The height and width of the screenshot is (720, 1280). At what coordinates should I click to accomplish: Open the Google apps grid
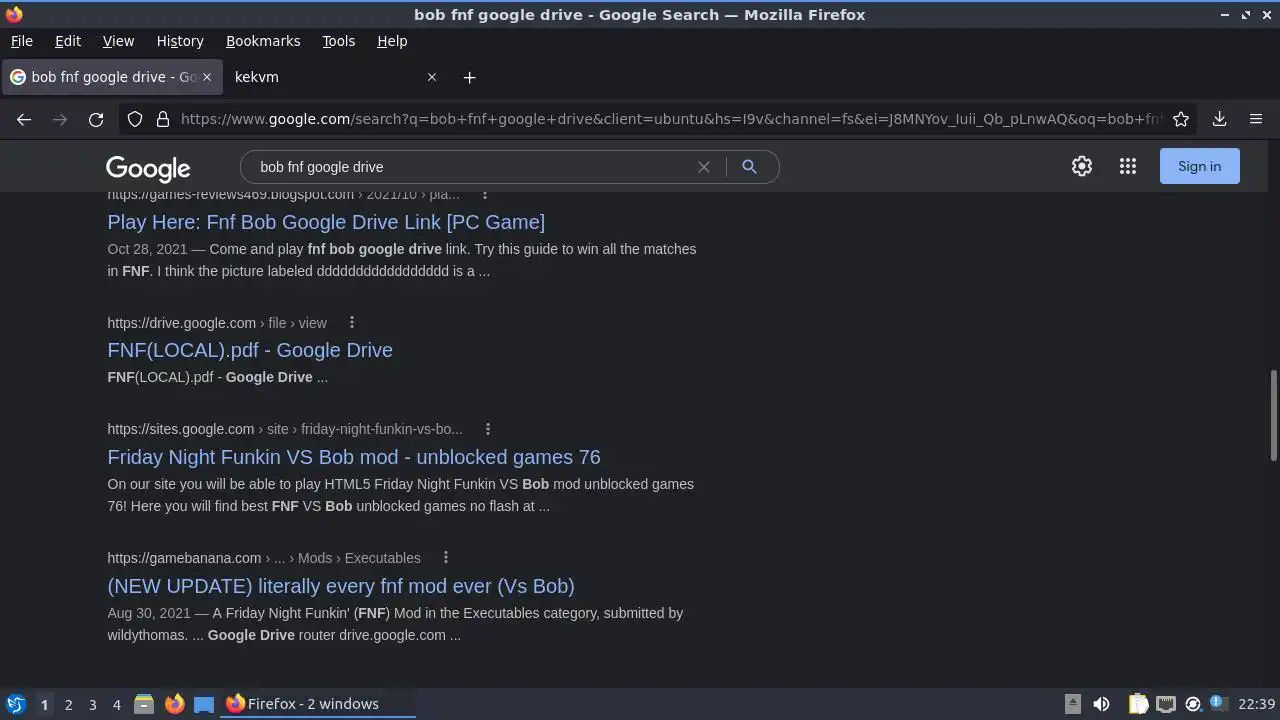pyautogui.click(x=1128, y=166)
